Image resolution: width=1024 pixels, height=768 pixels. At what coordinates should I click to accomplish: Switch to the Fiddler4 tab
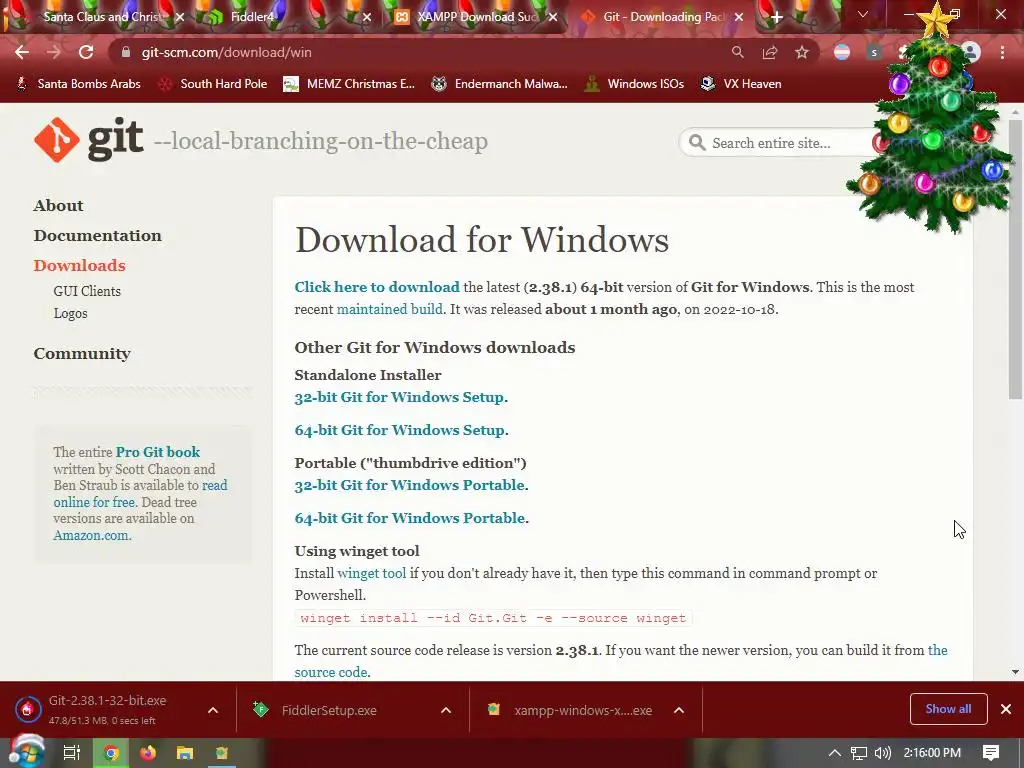251,17
